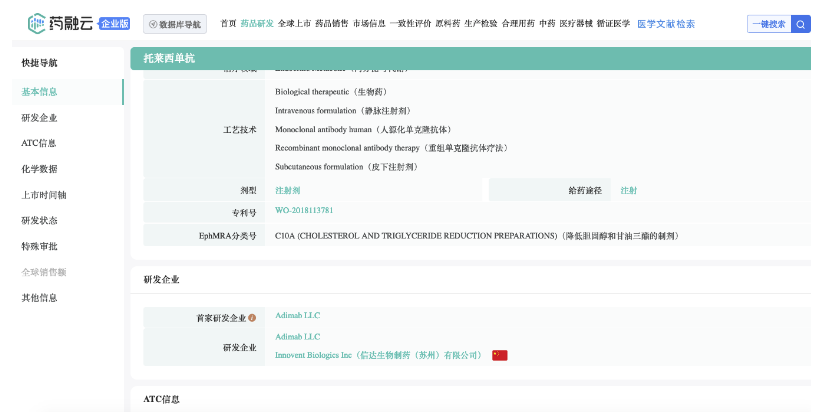This screenshot has width=813, height=412.
Task: Click the 注射剂 dosage form link
Action: pos(287,190)
